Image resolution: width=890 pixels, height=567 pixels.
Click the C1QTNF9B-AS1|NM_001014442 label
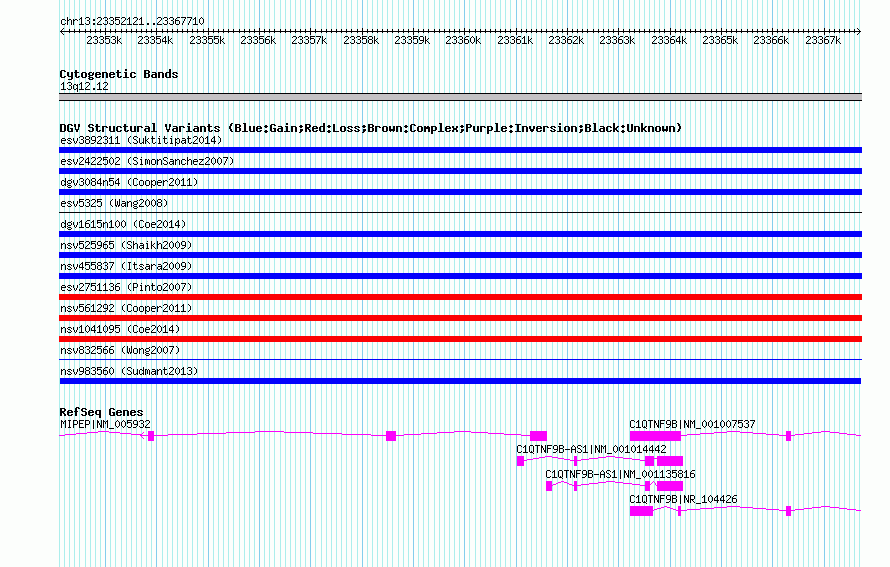(591, 449)
